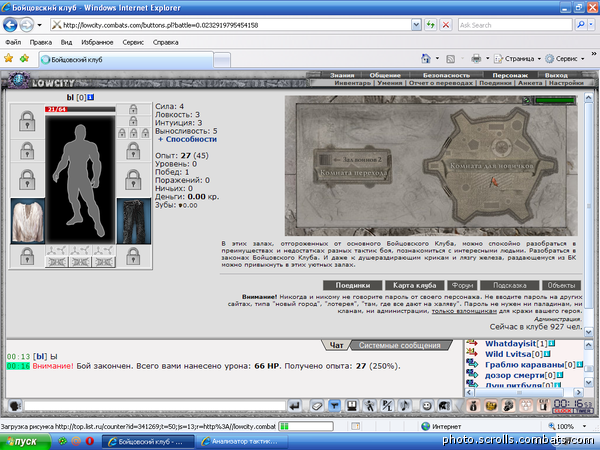Open the Поединки button below the map
This screenshot has height=450, width=600.
click(x=352, y=285)
